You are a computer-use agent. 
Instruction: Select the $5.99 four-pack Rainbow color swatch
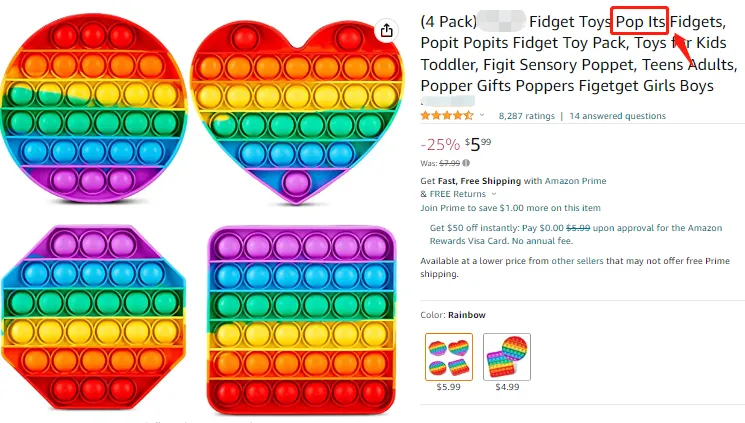[x=449, y=357]
